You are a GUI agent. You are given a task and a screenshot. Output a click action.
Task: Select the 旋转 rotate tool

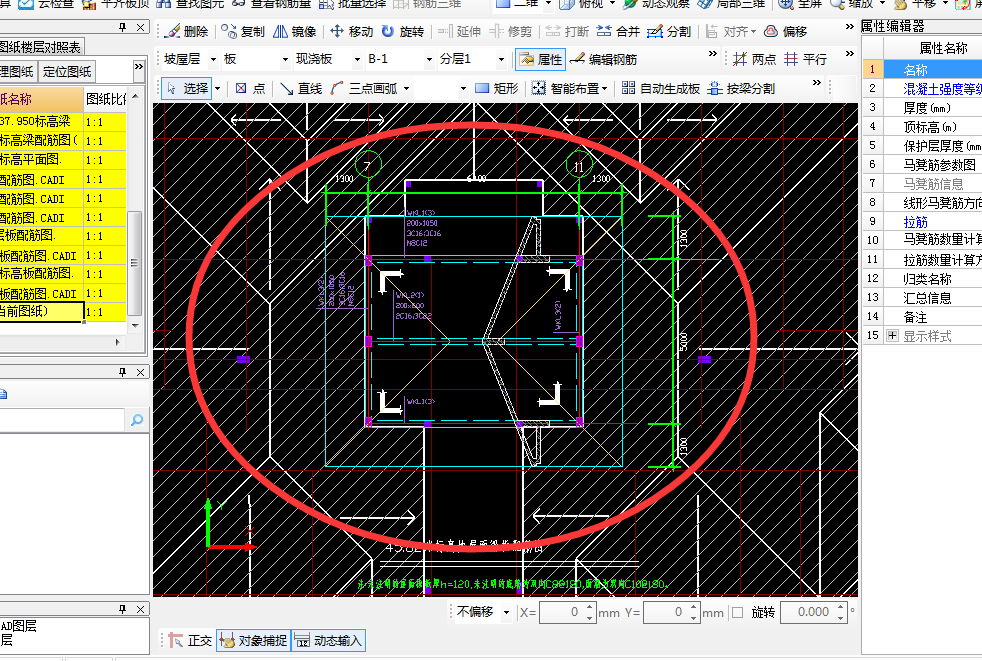403,31
